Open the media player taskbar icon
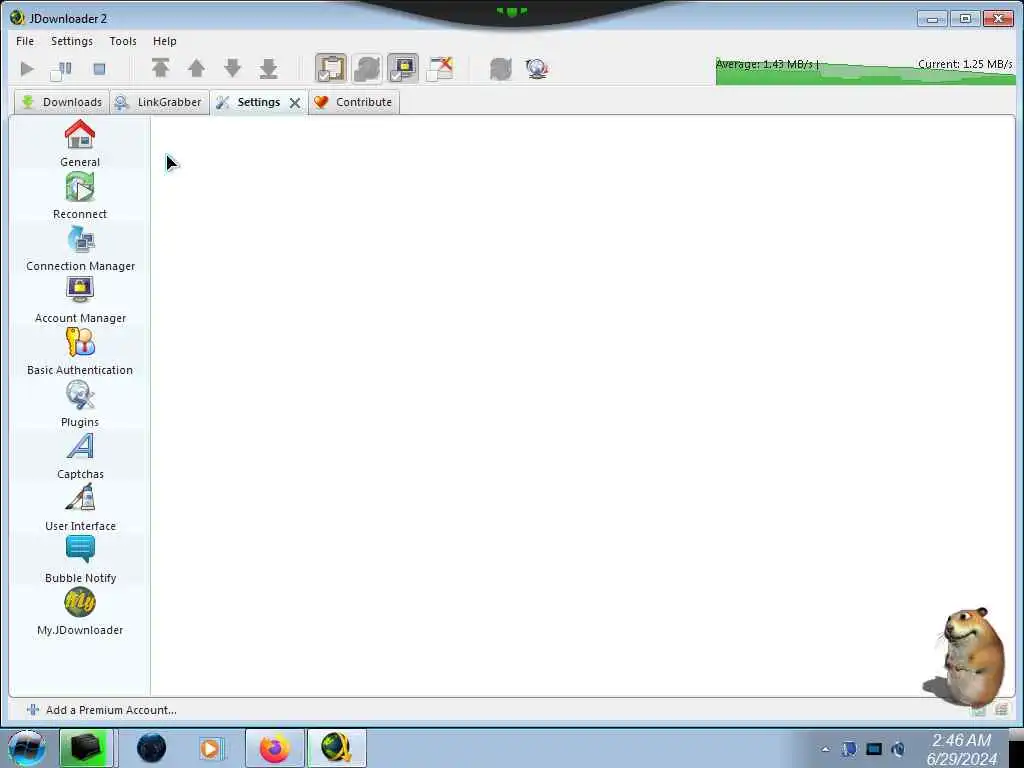 tap(210, 748)
